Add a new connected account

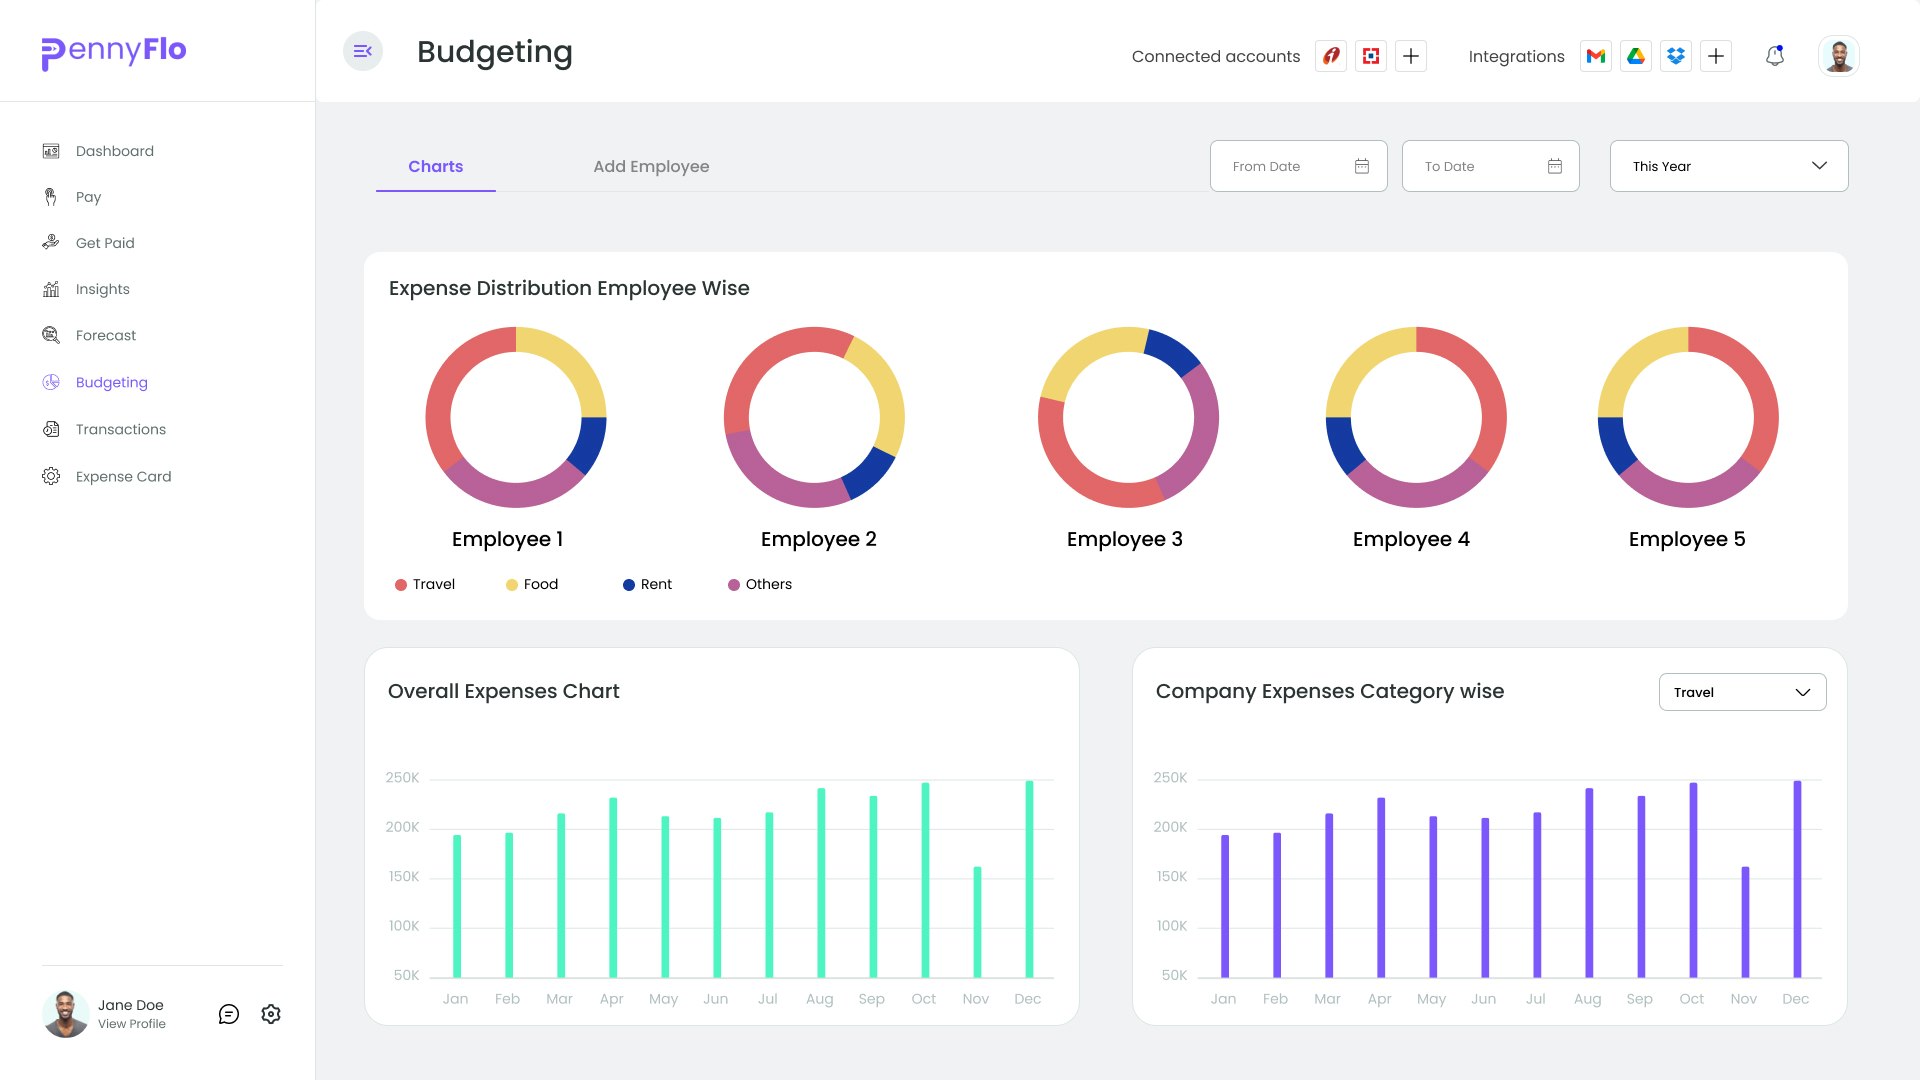click(1411, 56)
